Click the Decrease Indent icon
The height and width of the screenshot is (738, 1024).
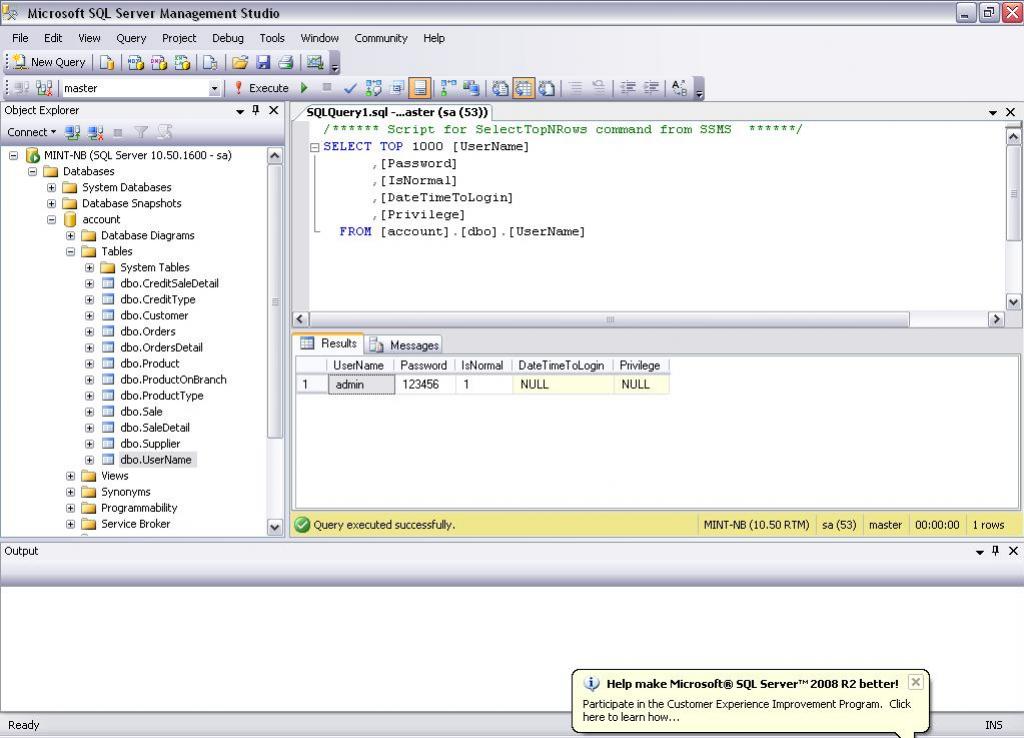tap(628, 88)
